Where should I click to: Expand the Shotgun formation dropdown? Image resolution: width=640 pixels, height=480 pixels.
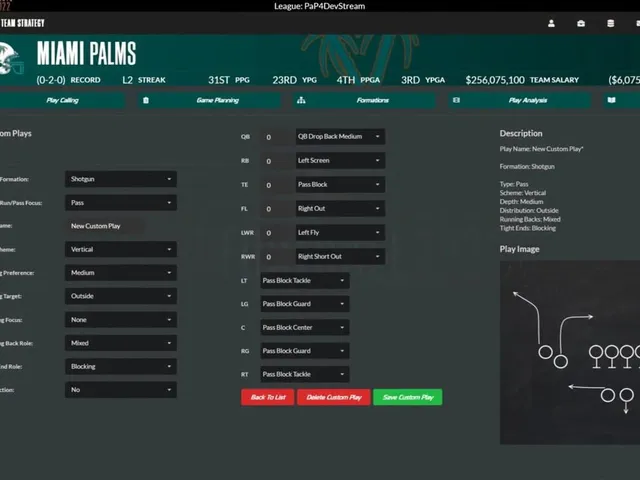tap(121, 179)
